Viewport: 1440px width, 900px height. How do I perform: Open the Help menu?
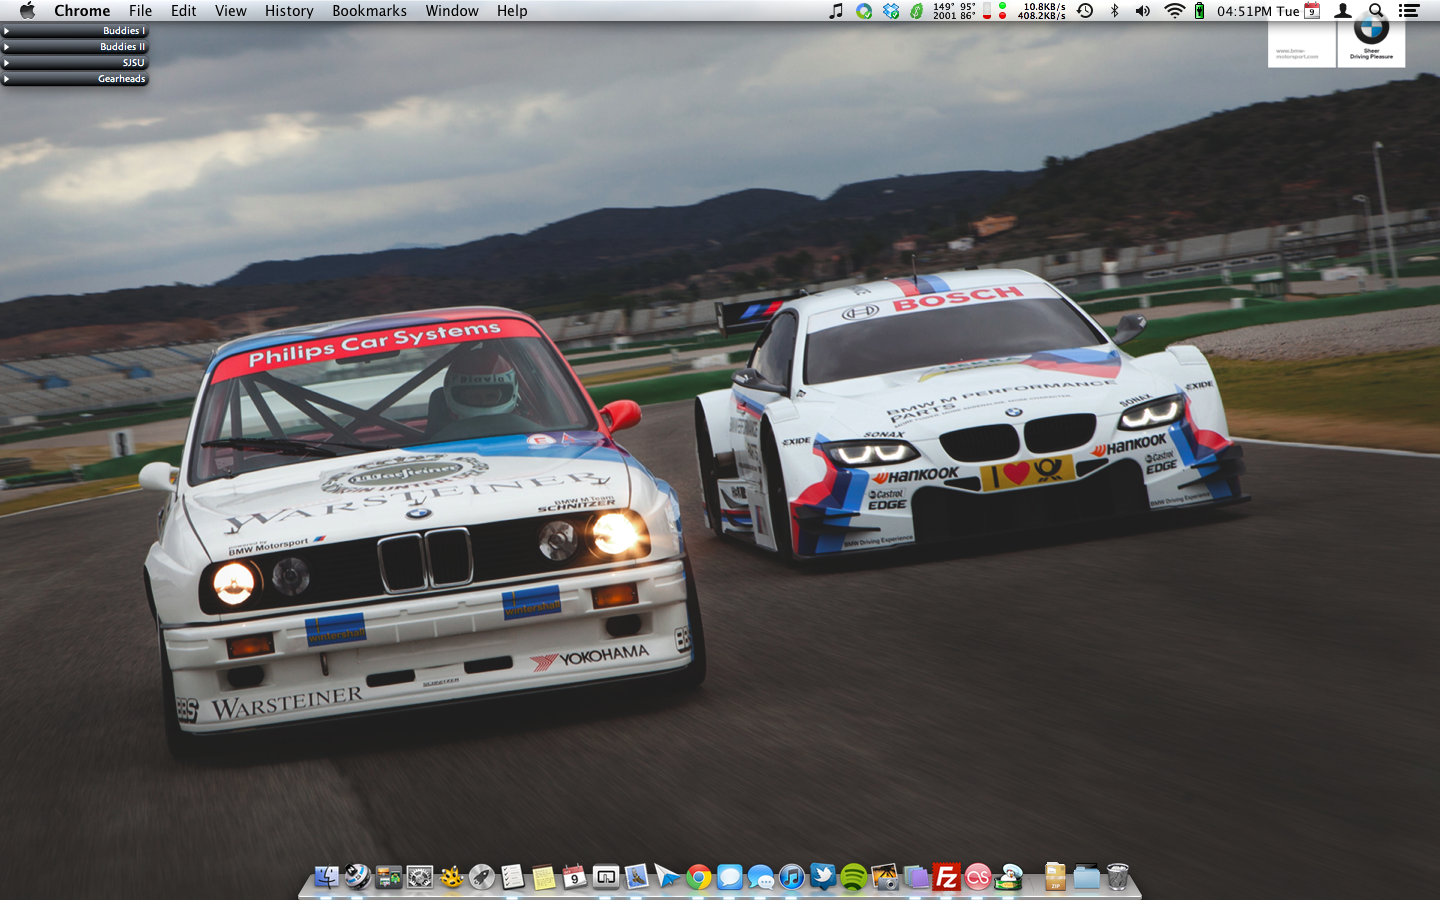click(512, 11)
